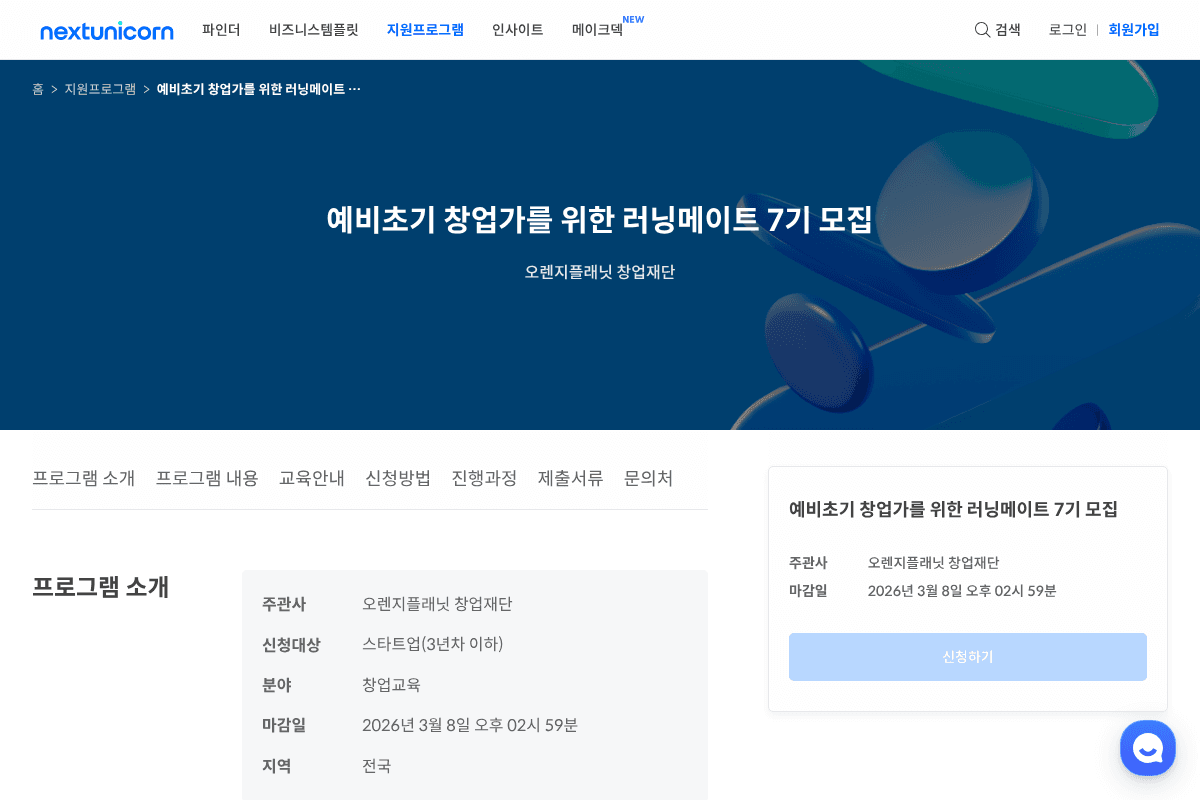This screenshot has height=800, width=1200.
Task: Switch to 제출서류 tab
Action: pyautogui.click(x=570, y=478)
